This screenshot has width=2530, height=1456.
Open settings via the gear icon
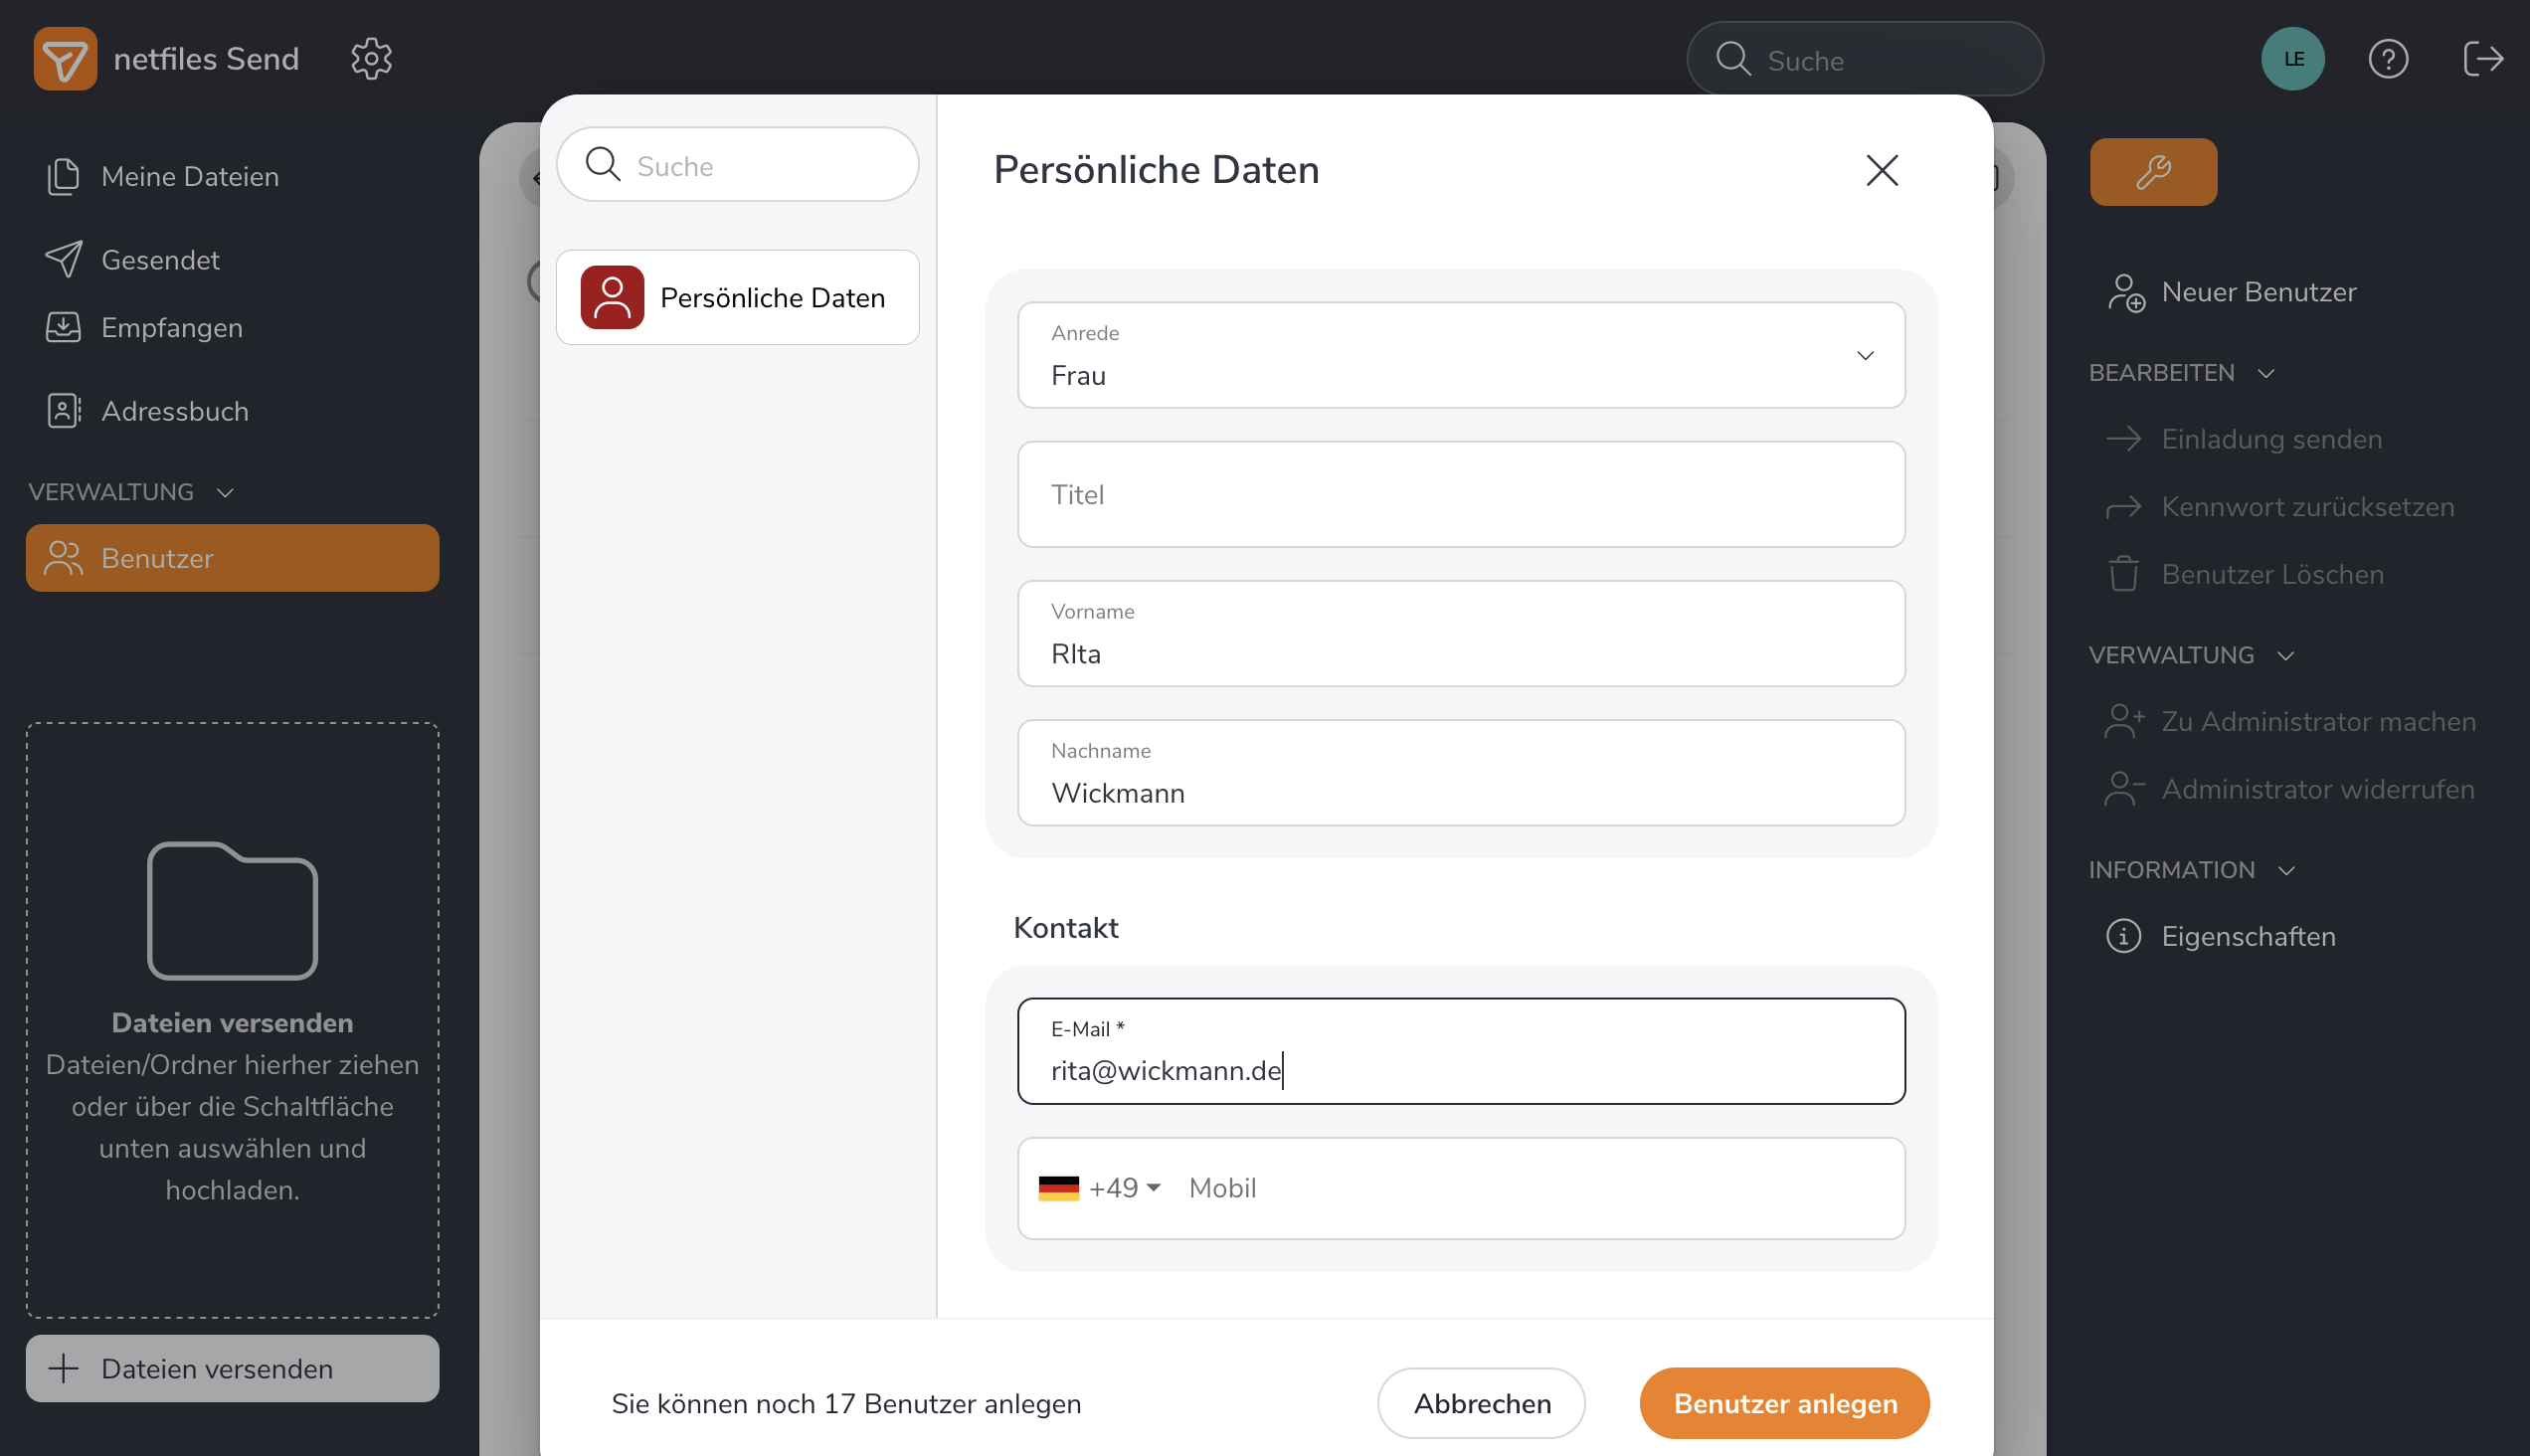[371, 59]
